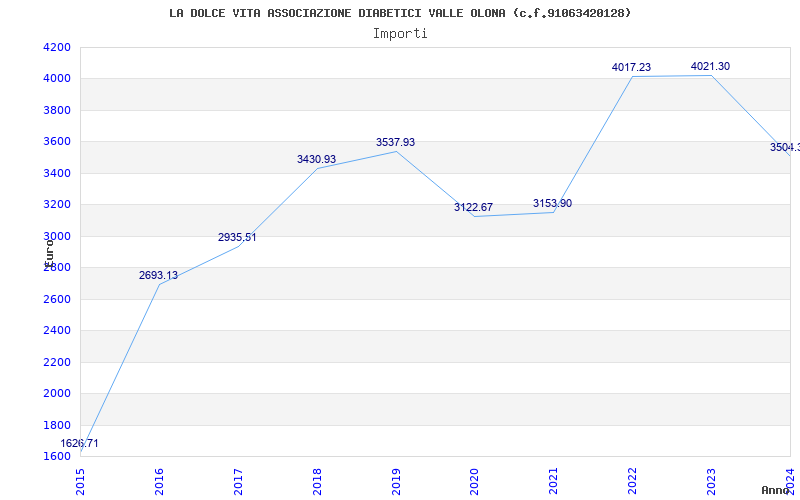Click the 4021.30 maximum value label

pos(710,66)
